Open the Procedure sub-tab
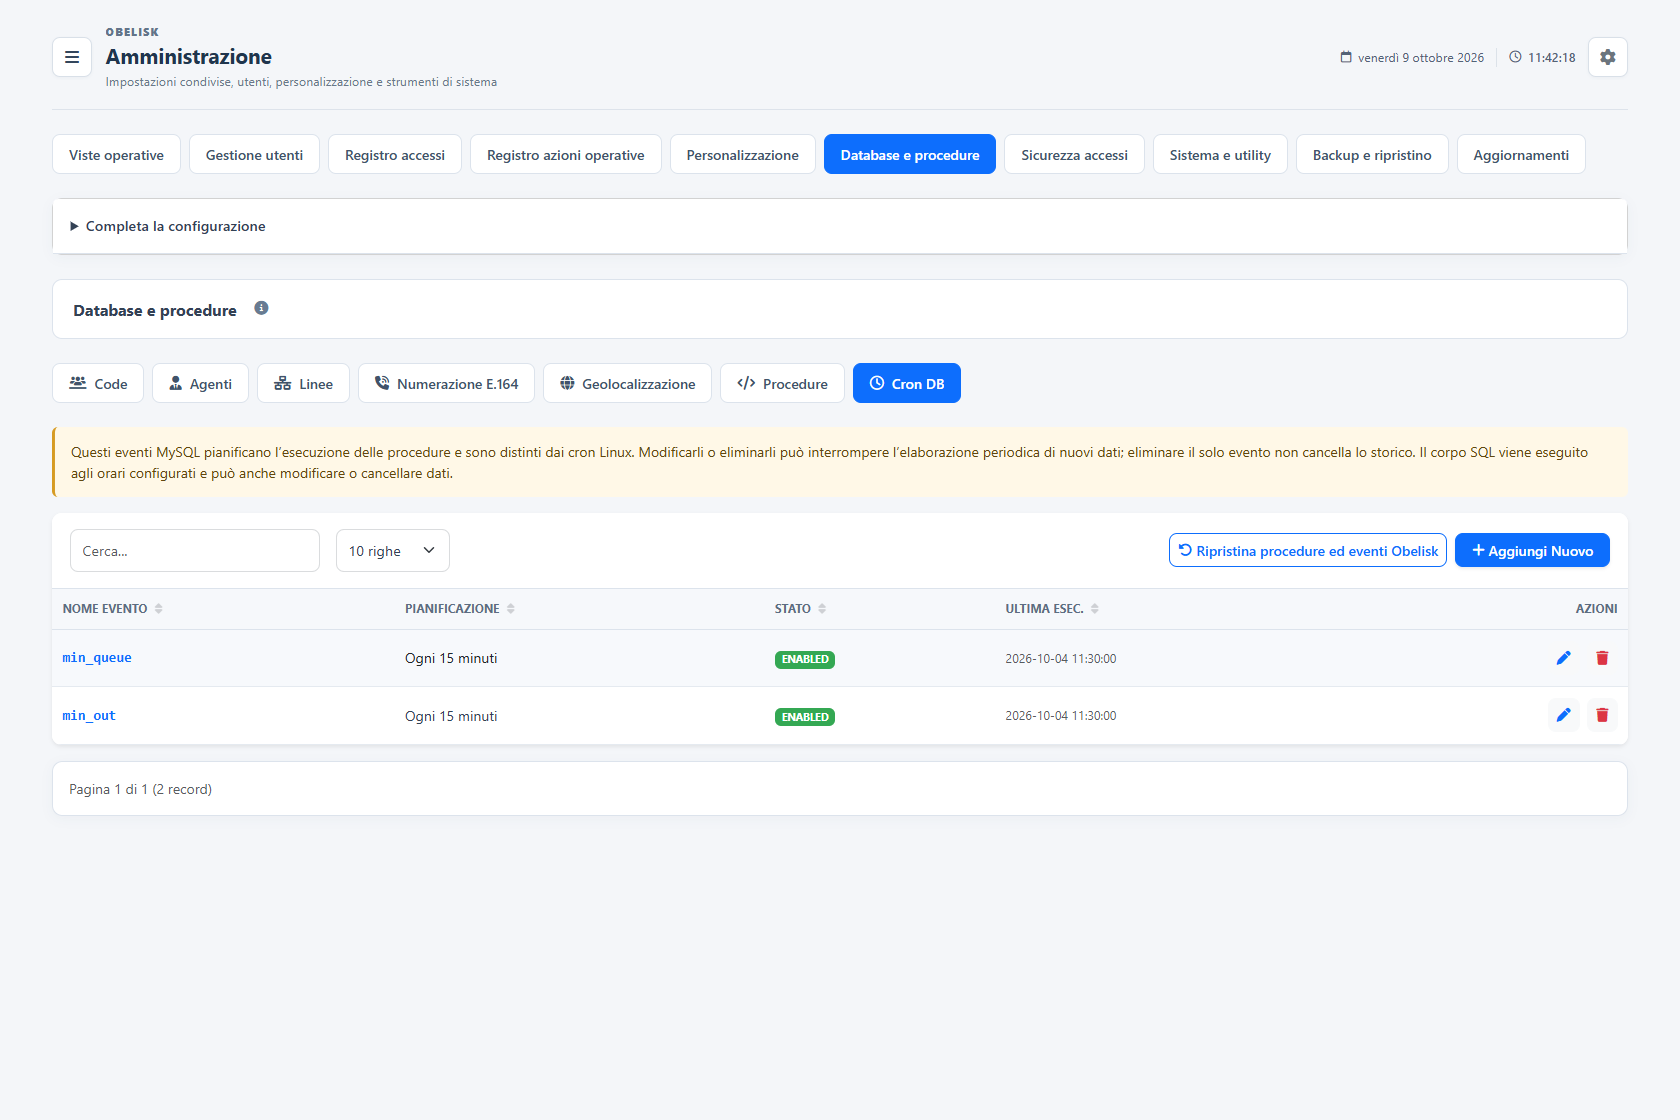 782,383
